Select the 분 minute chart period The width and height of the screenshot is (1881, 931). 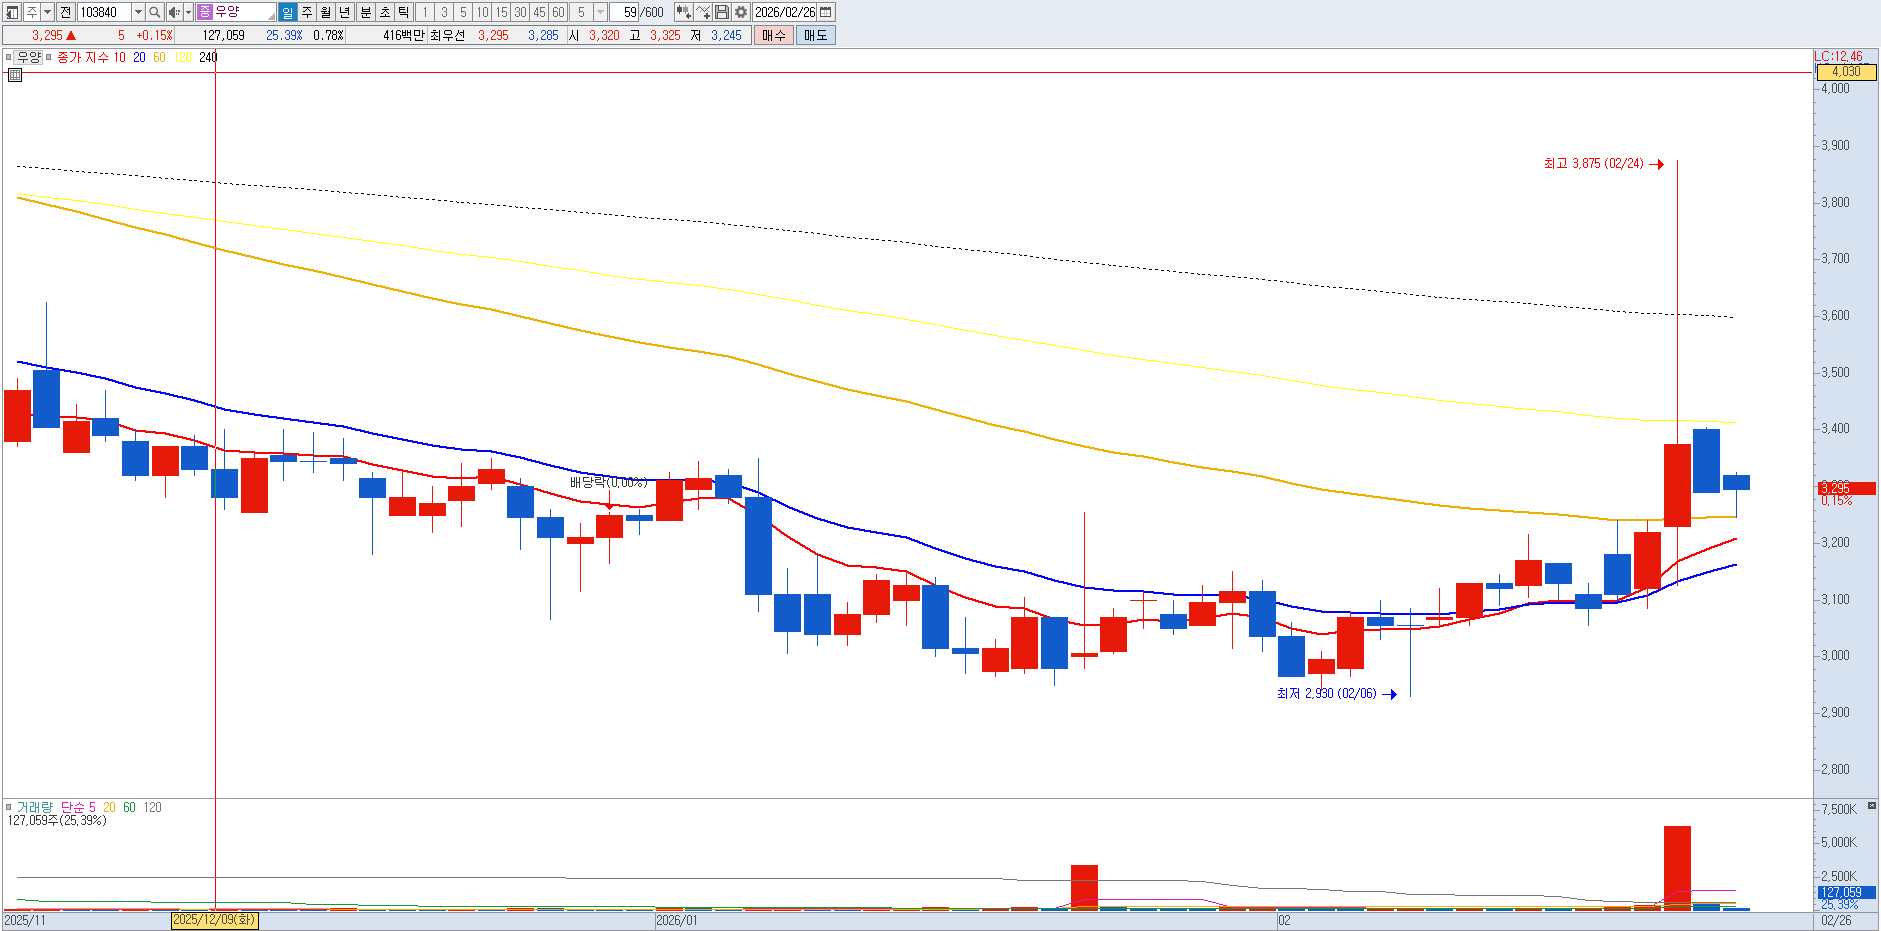(x=365, y=12)
